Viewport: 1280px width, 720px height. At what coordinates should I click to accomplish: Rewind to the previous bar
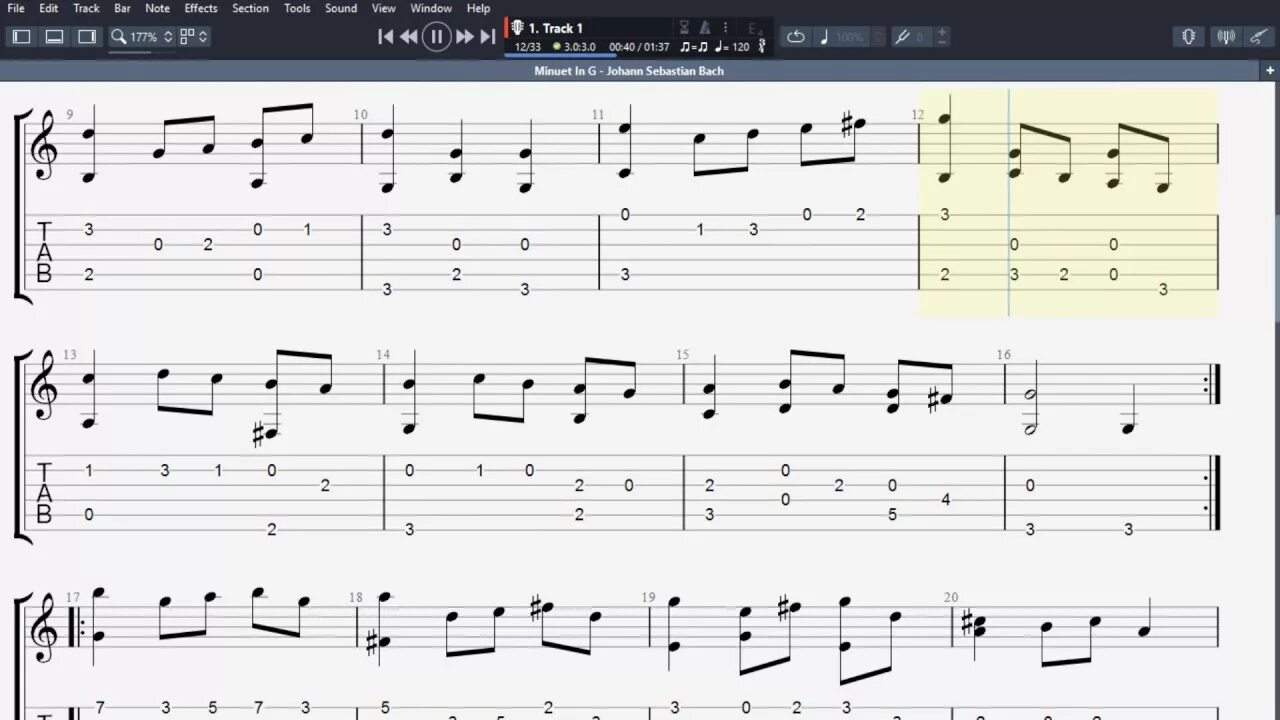pos(409,37)
